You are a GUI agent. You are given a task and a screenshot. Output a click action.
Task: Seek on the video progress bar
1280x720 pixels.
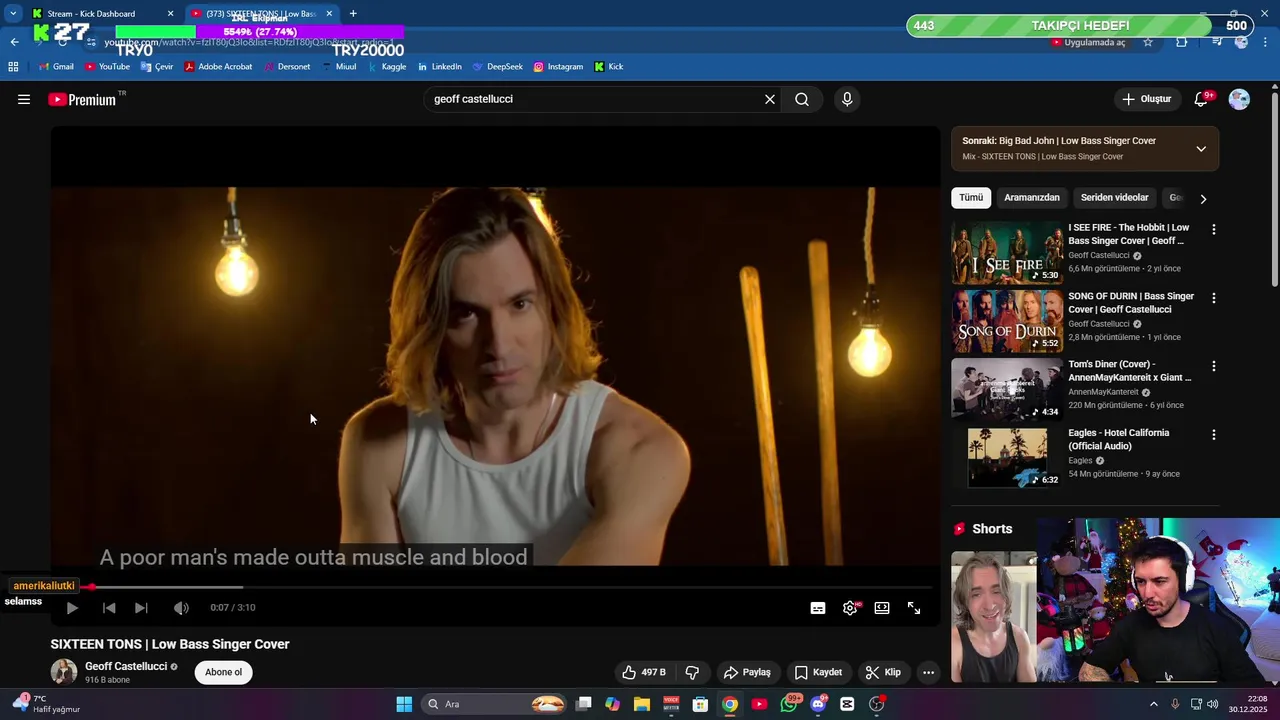coord(495,587)
